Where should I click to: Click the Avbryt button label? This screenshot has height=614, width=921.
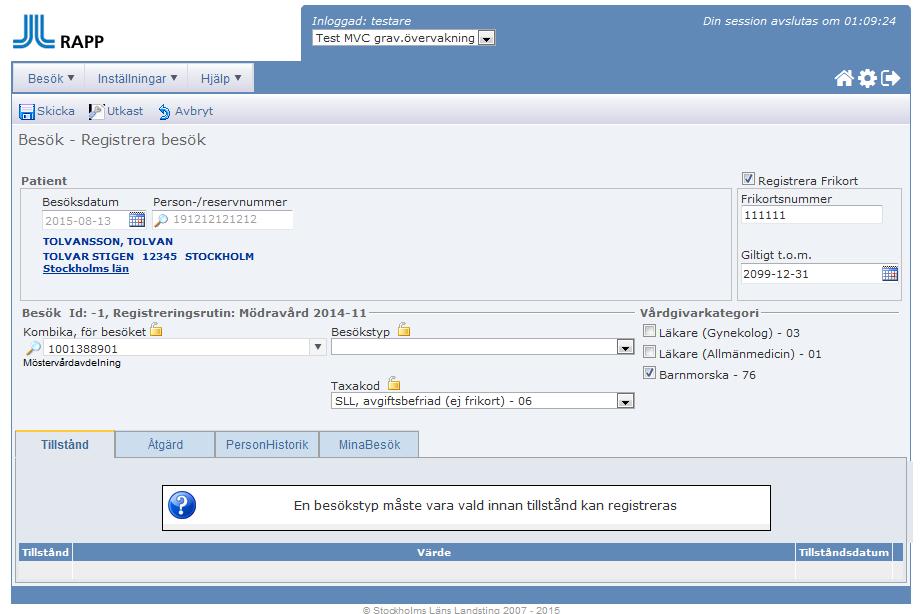(x=194, y=111)
